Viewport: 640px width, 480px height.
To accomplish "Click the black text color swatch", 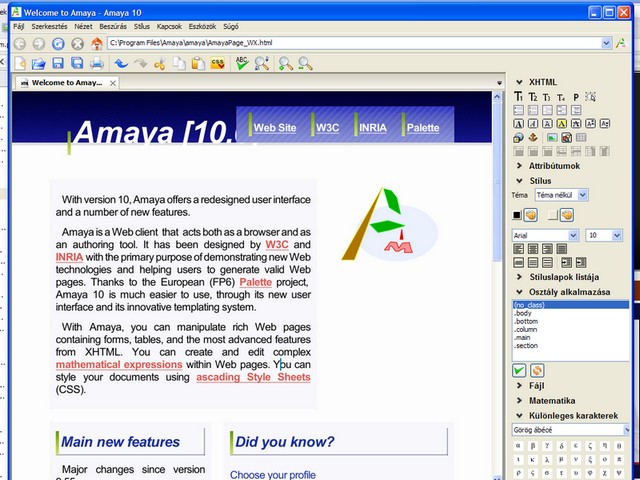I will [x=517, y=215].
